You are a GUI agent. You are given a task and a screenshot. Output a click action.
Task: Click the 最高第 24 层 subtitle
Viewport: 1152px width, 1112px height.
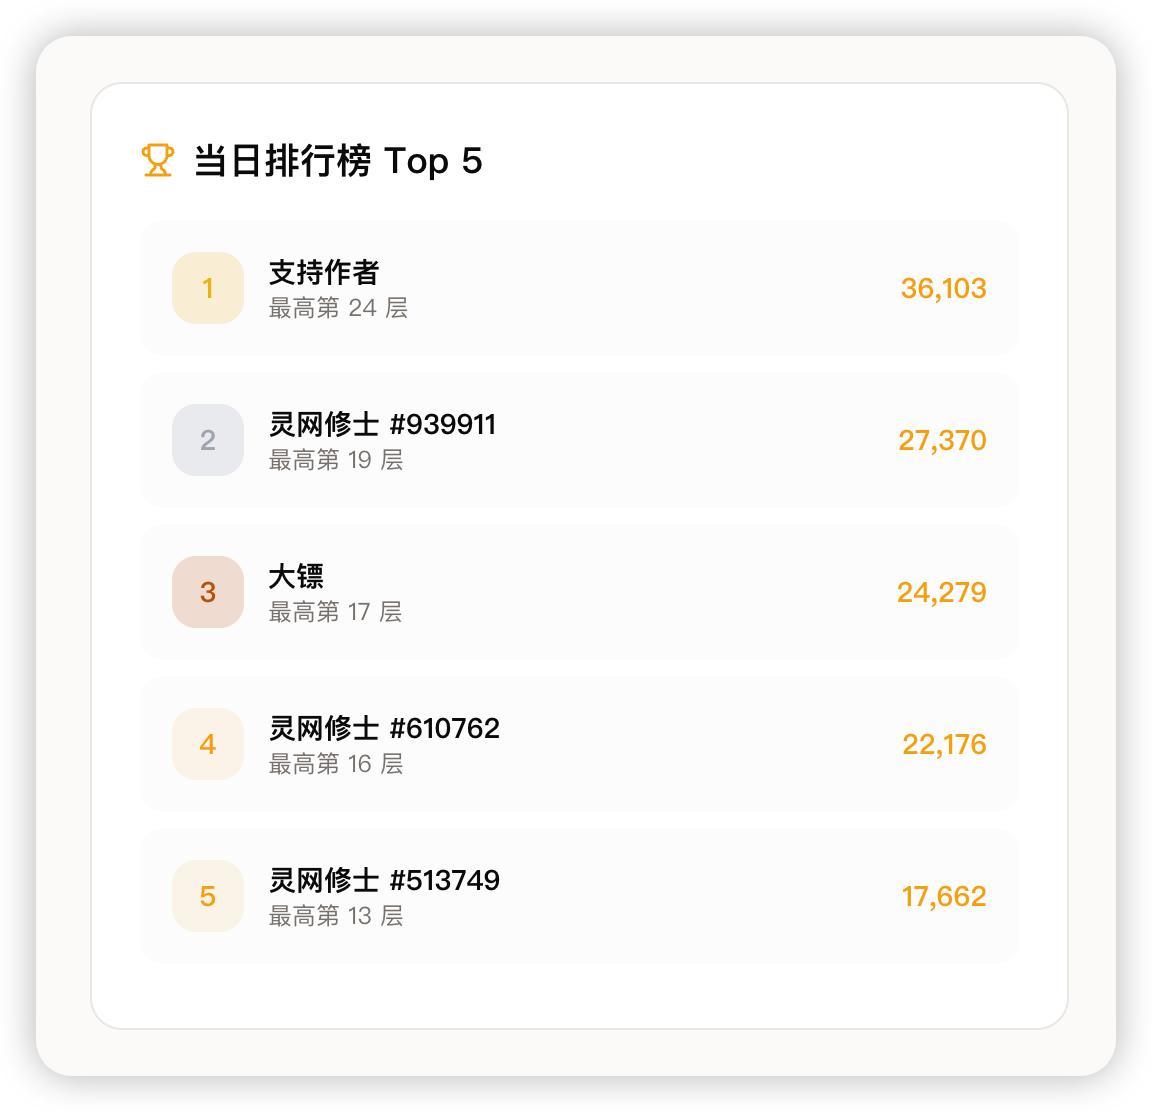(x=338, y=308)
